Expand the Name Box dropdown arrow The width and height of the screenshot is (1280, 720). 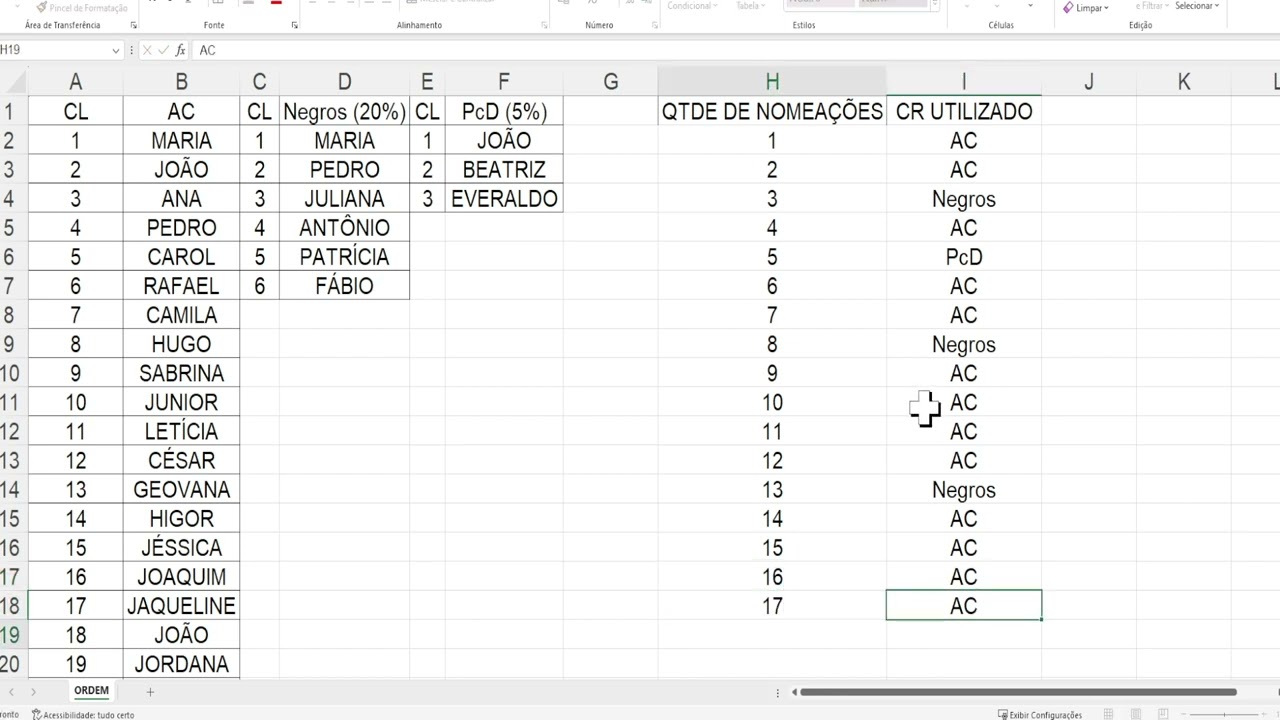click(x=116, y=50)
